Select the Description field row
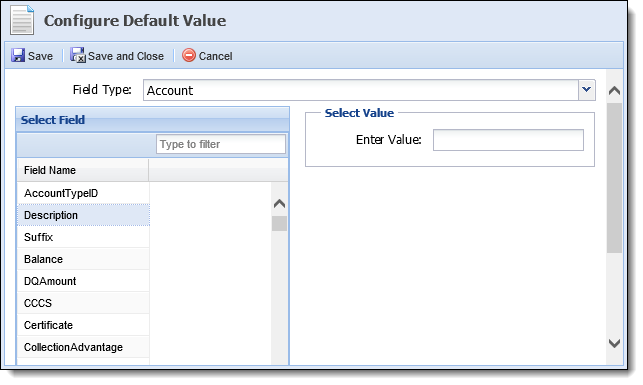Screen dimensions: 643x385 coord(83,215)
